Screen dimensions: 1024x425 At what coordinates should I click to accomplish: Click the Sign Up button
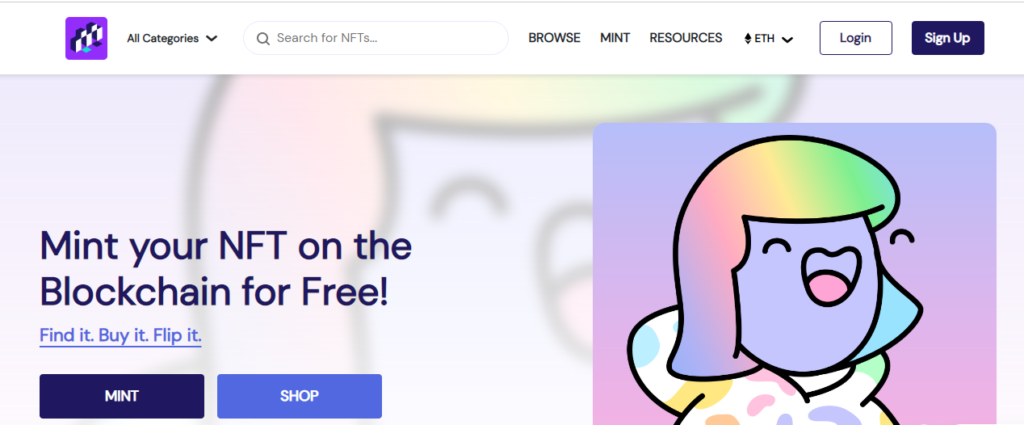pos(948,38)
